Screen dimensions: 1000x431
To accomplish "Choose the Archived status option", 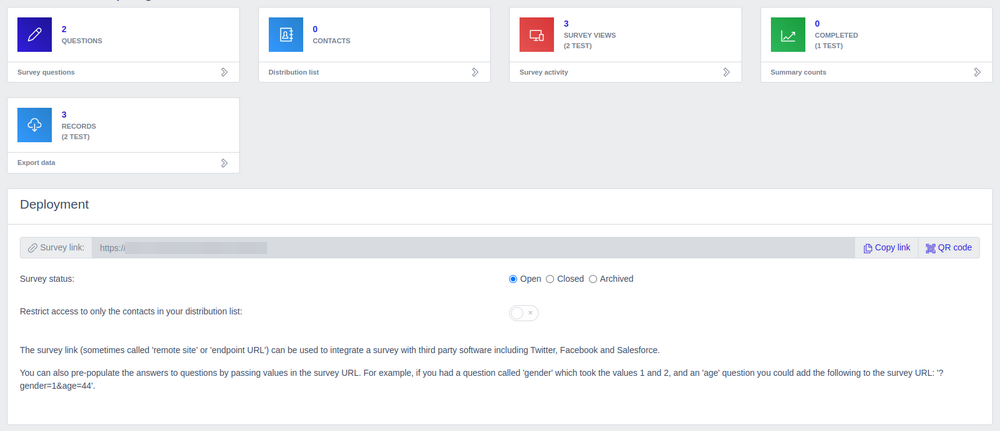I will (593, 279).
